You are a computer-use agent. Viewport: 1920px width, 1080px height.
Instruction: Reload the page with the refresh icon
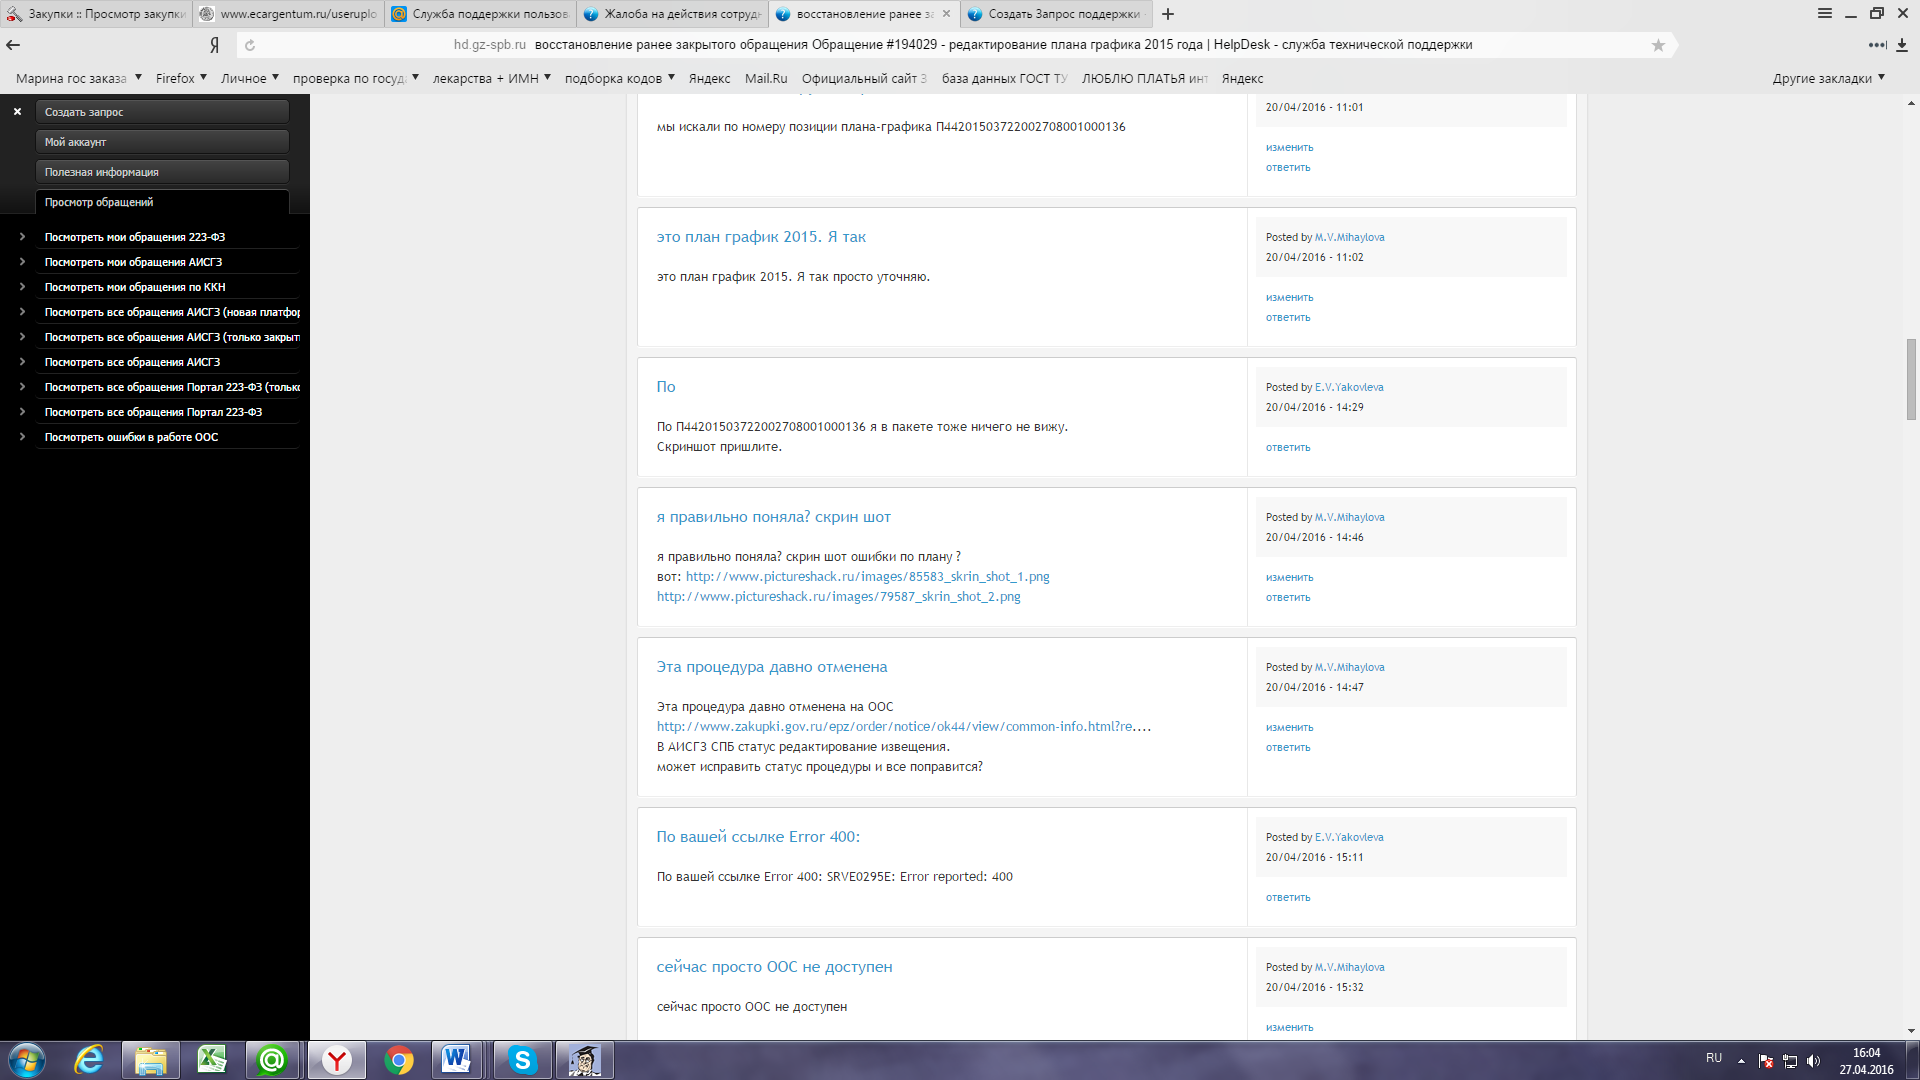click(250, 45)
